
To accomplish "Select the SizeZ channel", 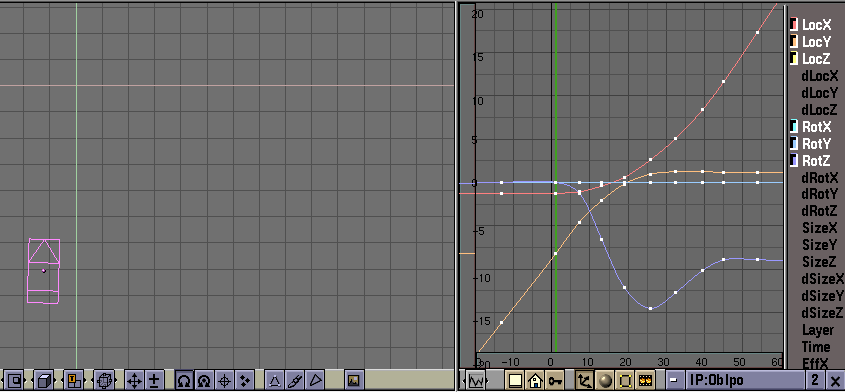I will (x=820, y=262).
